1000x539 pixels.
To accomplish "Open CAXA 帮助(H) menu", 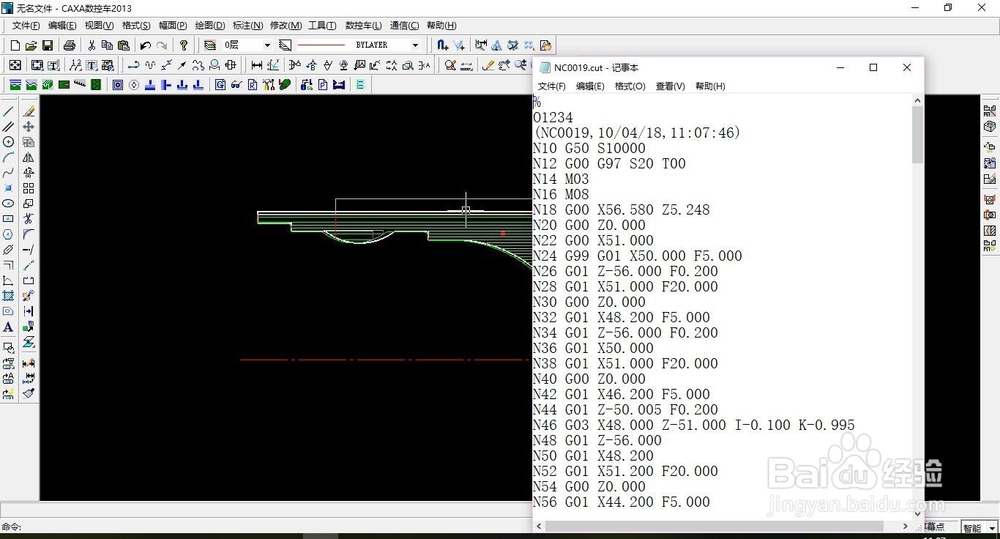I will [x=441, y=26].
